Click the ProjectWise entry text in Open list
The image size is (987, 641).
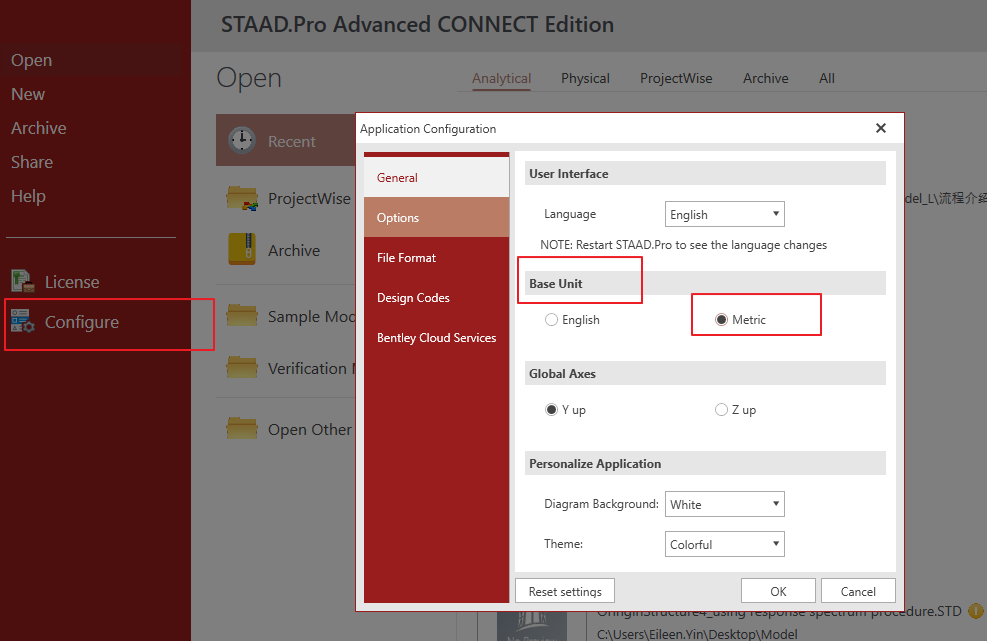pyautogui.click(x=309, y=198)
